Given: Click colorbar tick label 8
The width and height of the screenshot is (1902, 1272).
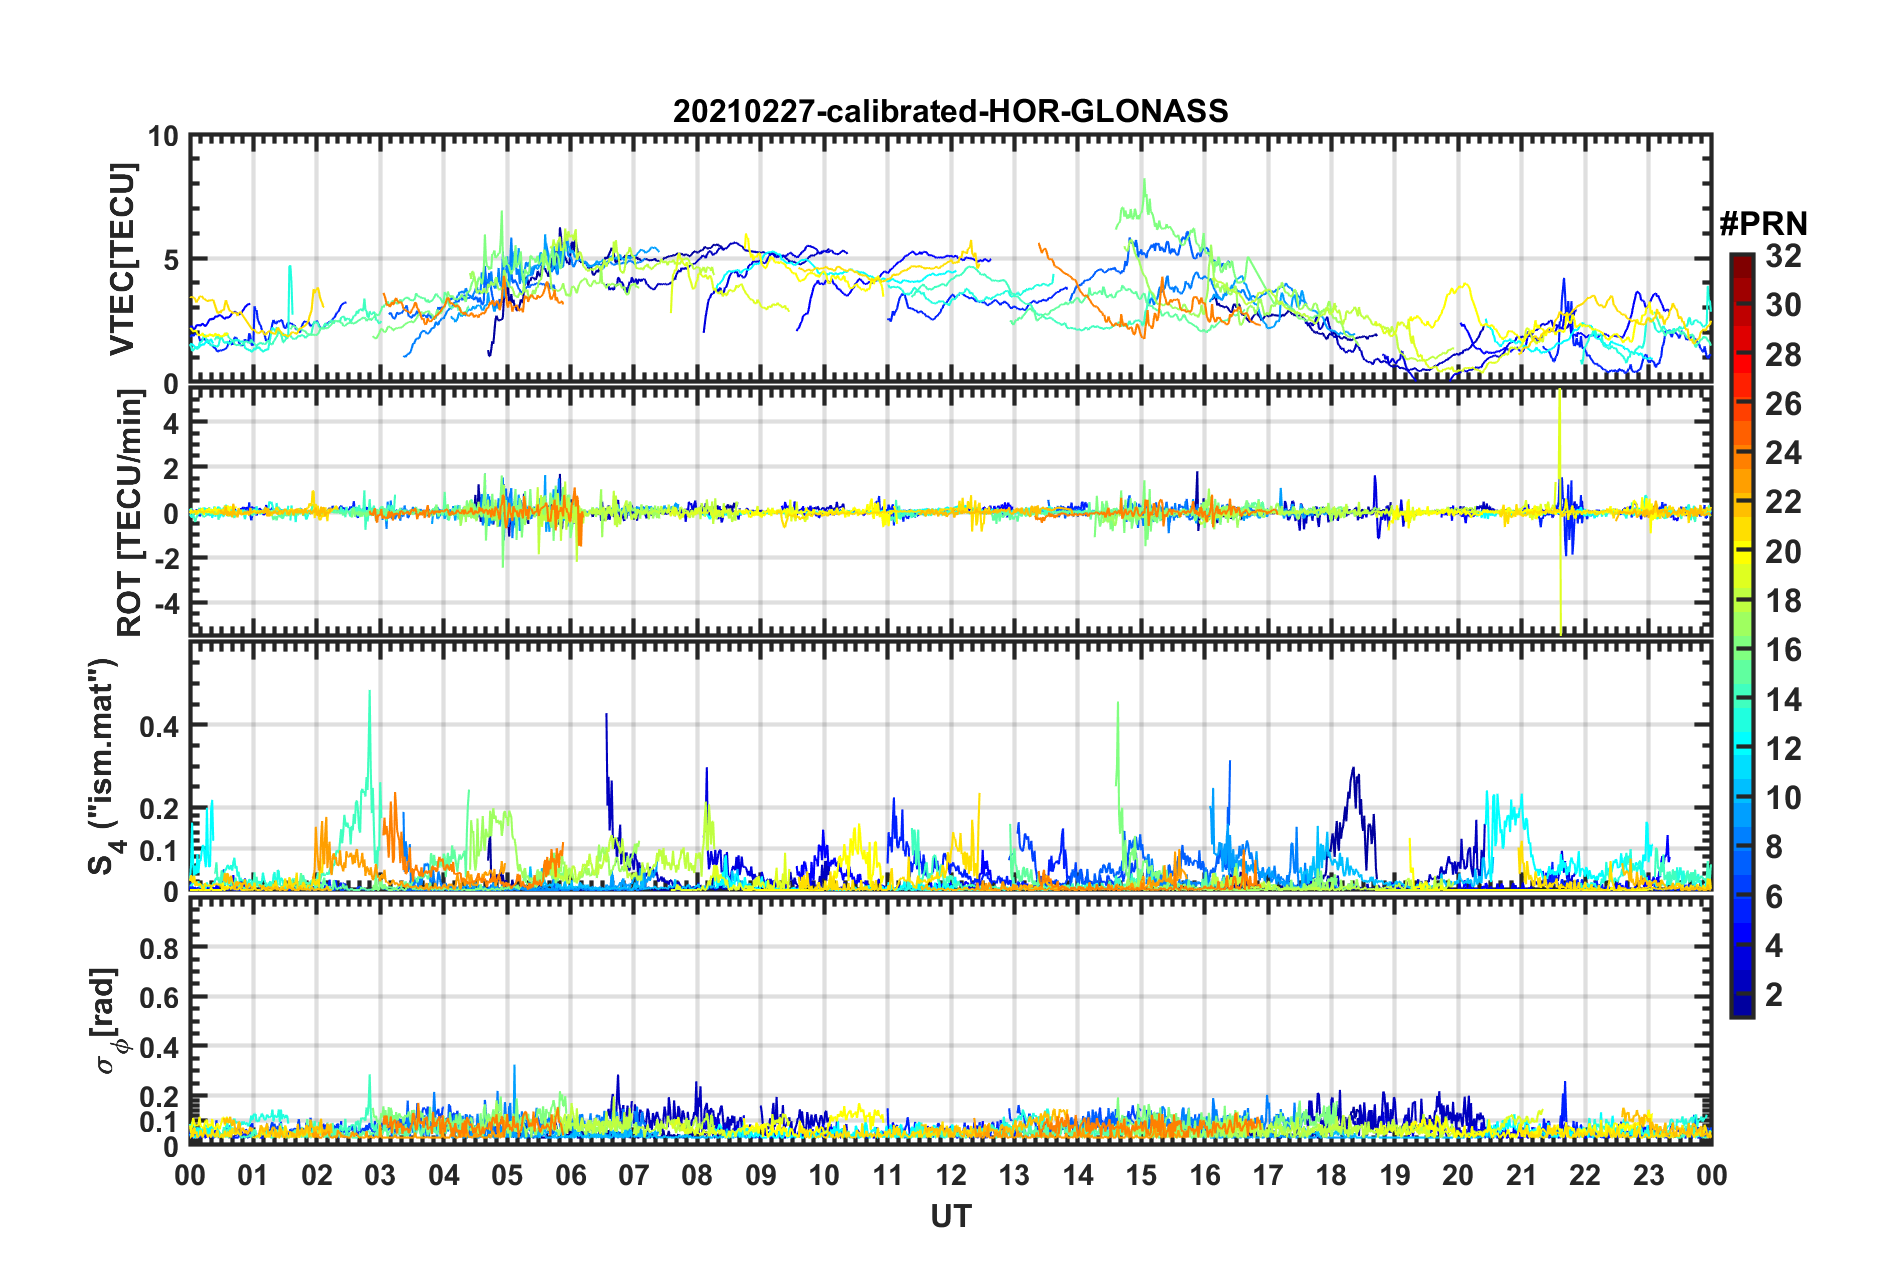Looking at the screenshot, I should (1774, 847).
